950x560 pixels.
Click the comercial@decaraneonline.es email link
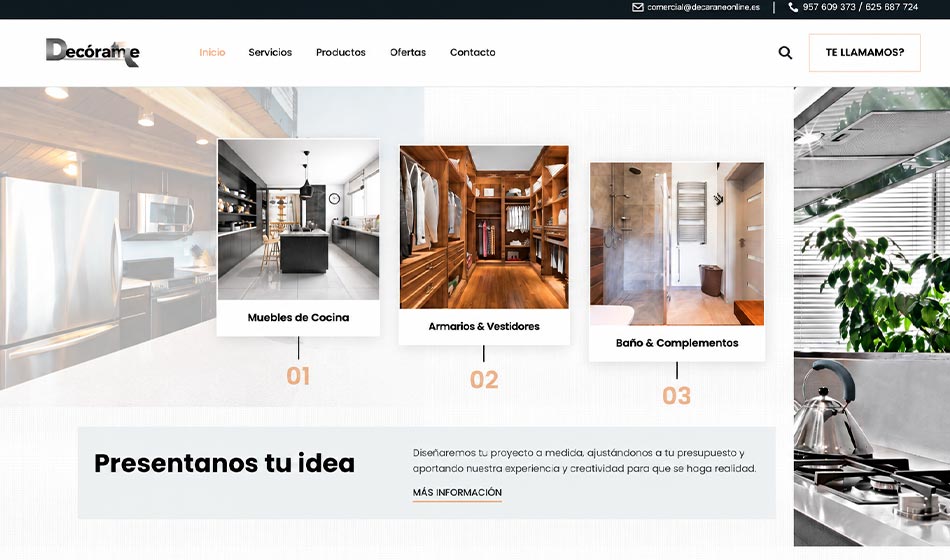tap(703, 7)
